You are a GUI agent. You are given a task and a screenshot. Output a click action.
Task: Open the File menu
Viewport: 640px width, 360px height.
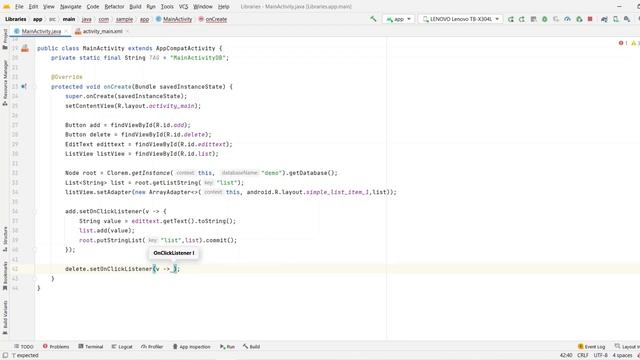click(x=19, y=7)
